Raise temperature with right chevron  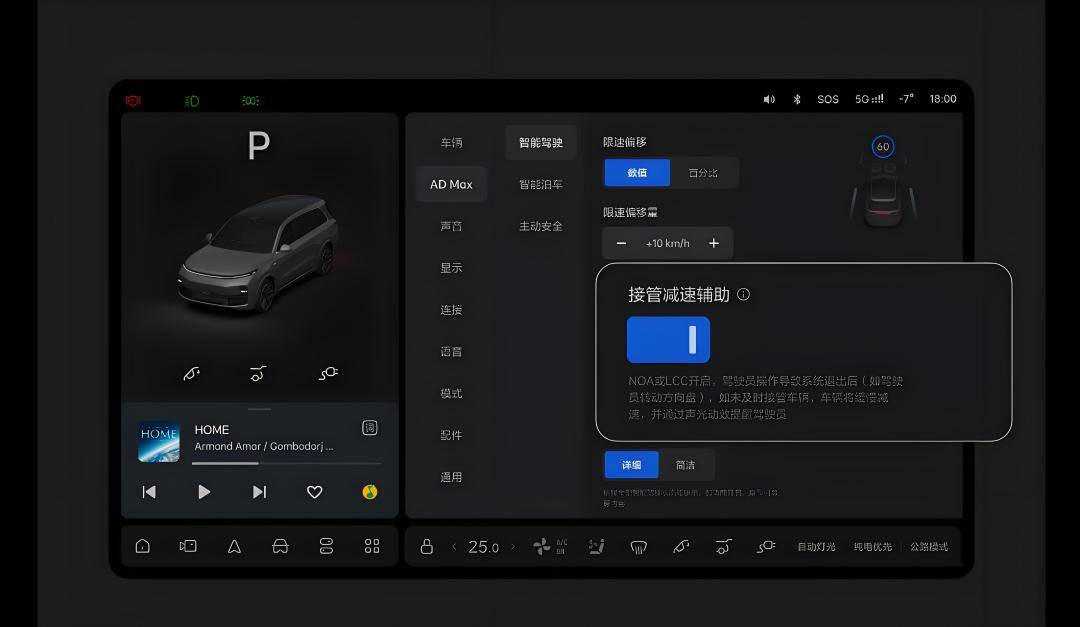[512, 546]
